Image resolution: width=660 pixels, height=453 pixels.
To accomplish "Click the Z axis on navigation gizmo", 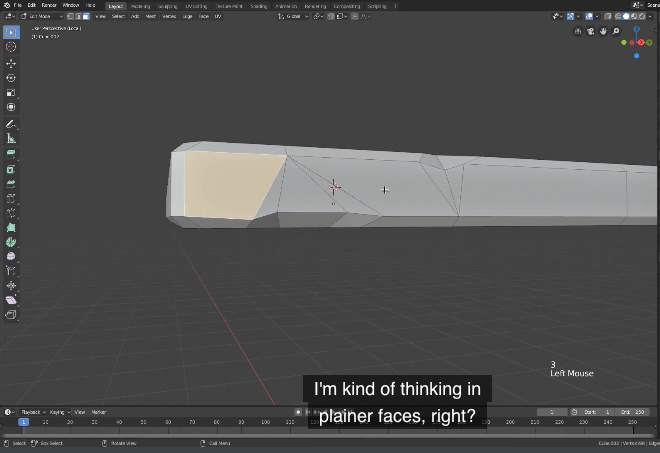I will pyautogui.click(x=636, y=29).
